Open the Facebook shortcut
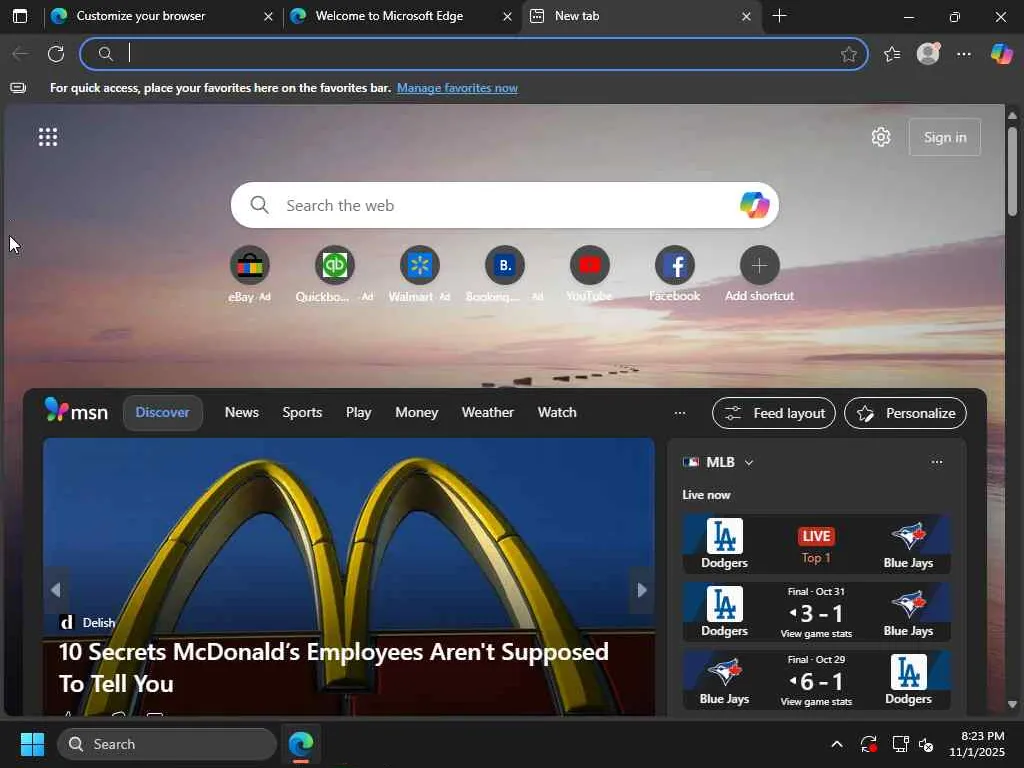Screen dimensions: 1024x768 [674, 265]
